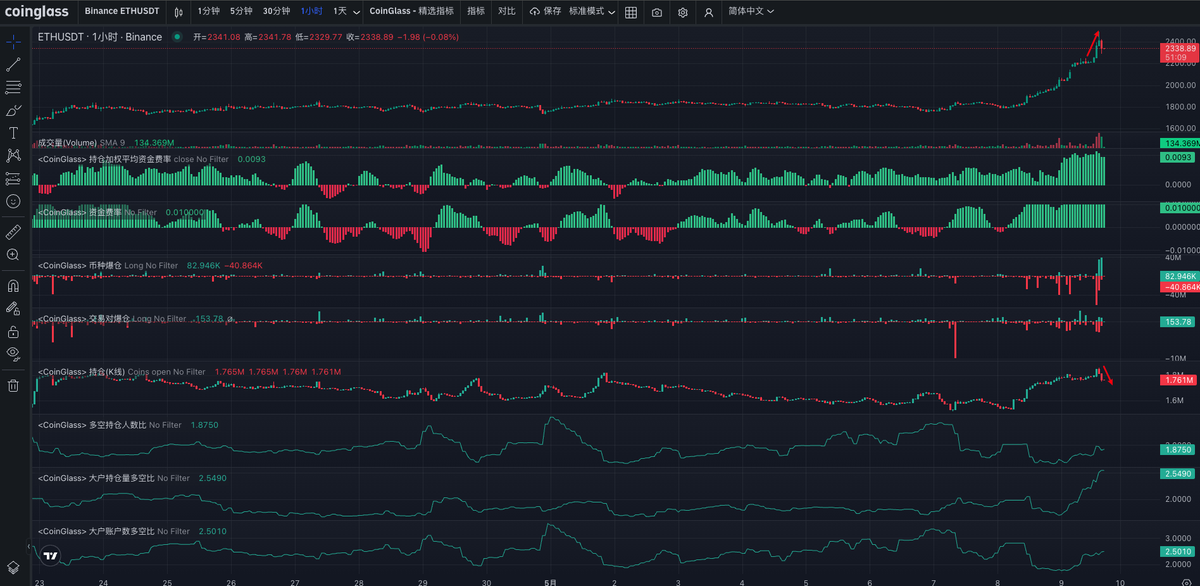
Task: Open the user account icon
Action: (708, 12)
